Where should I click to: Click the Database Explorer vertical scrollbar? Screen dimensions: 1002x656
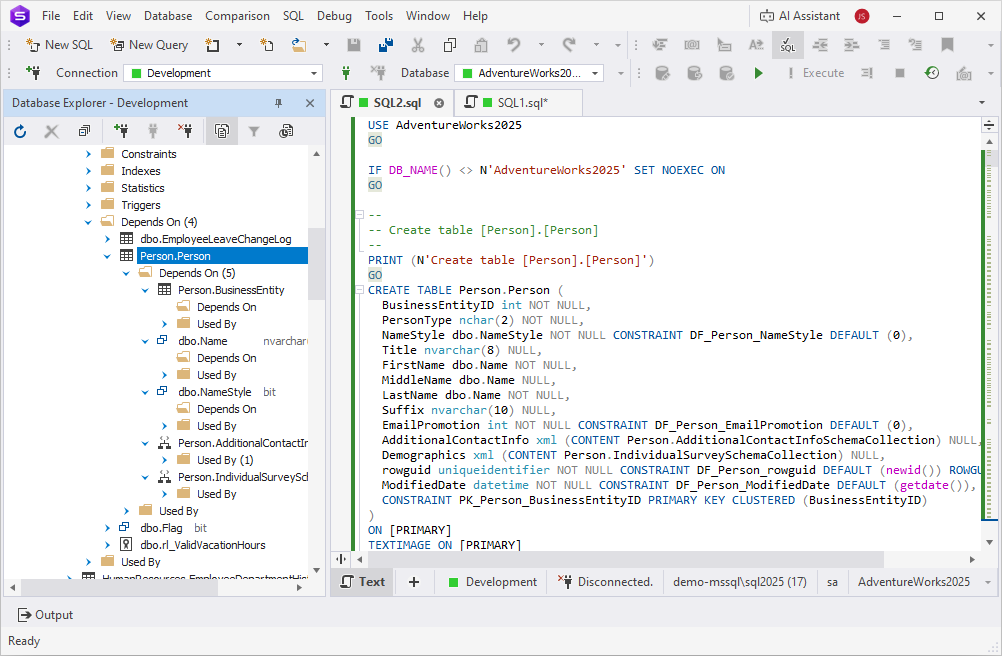[317, 263]
